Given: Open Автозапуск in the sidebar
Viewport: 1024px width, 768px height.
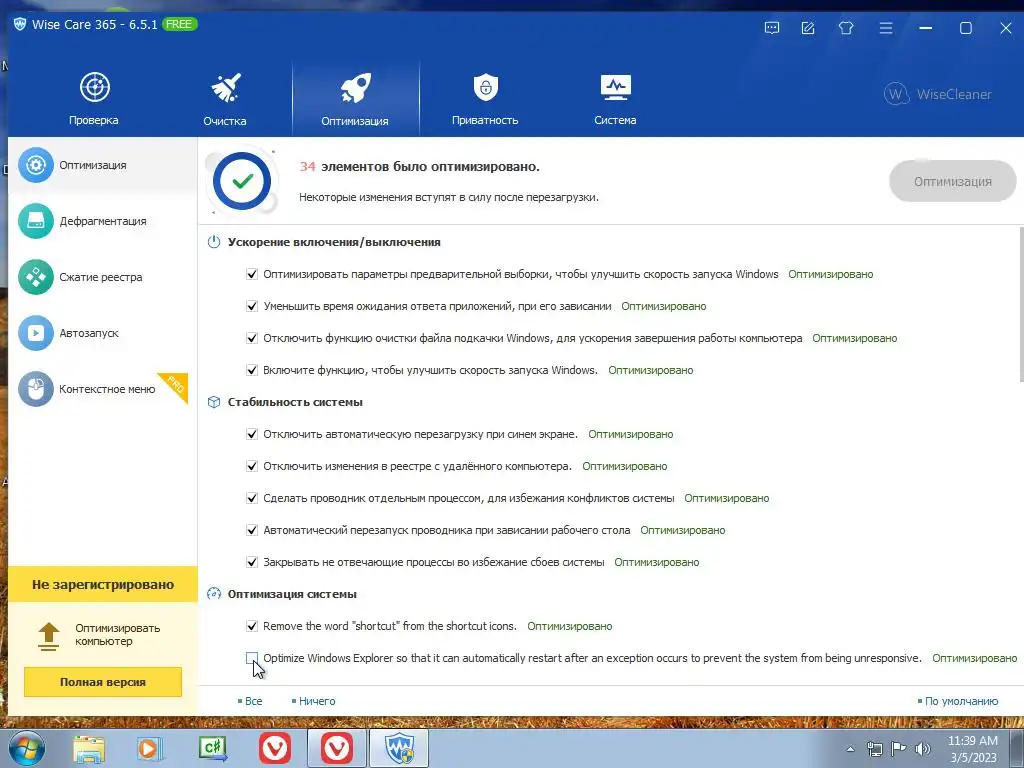Looking at the screenshot, I should [103, 333].
